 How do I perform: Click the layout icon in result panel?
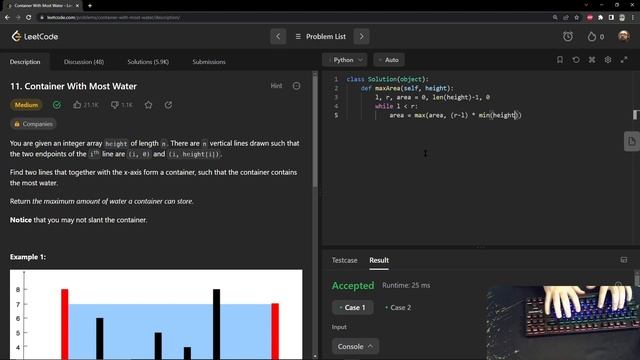pos(624,260)
